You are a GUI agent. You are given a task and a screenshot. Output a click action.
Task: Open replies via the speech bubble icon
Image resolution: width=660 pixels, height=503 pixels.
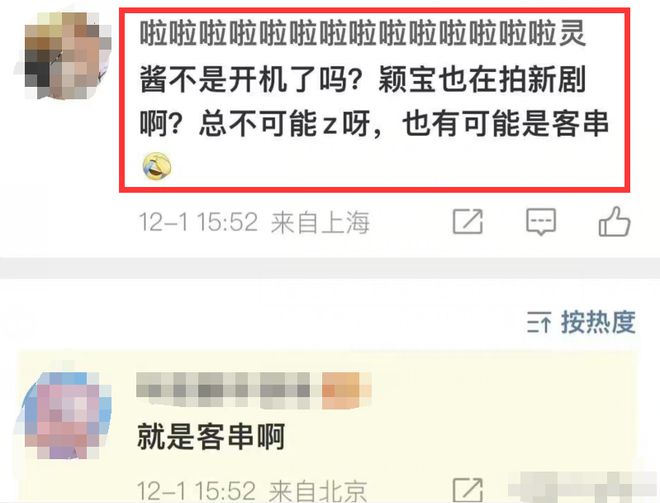pyautogui.click(x=541, y=221)
